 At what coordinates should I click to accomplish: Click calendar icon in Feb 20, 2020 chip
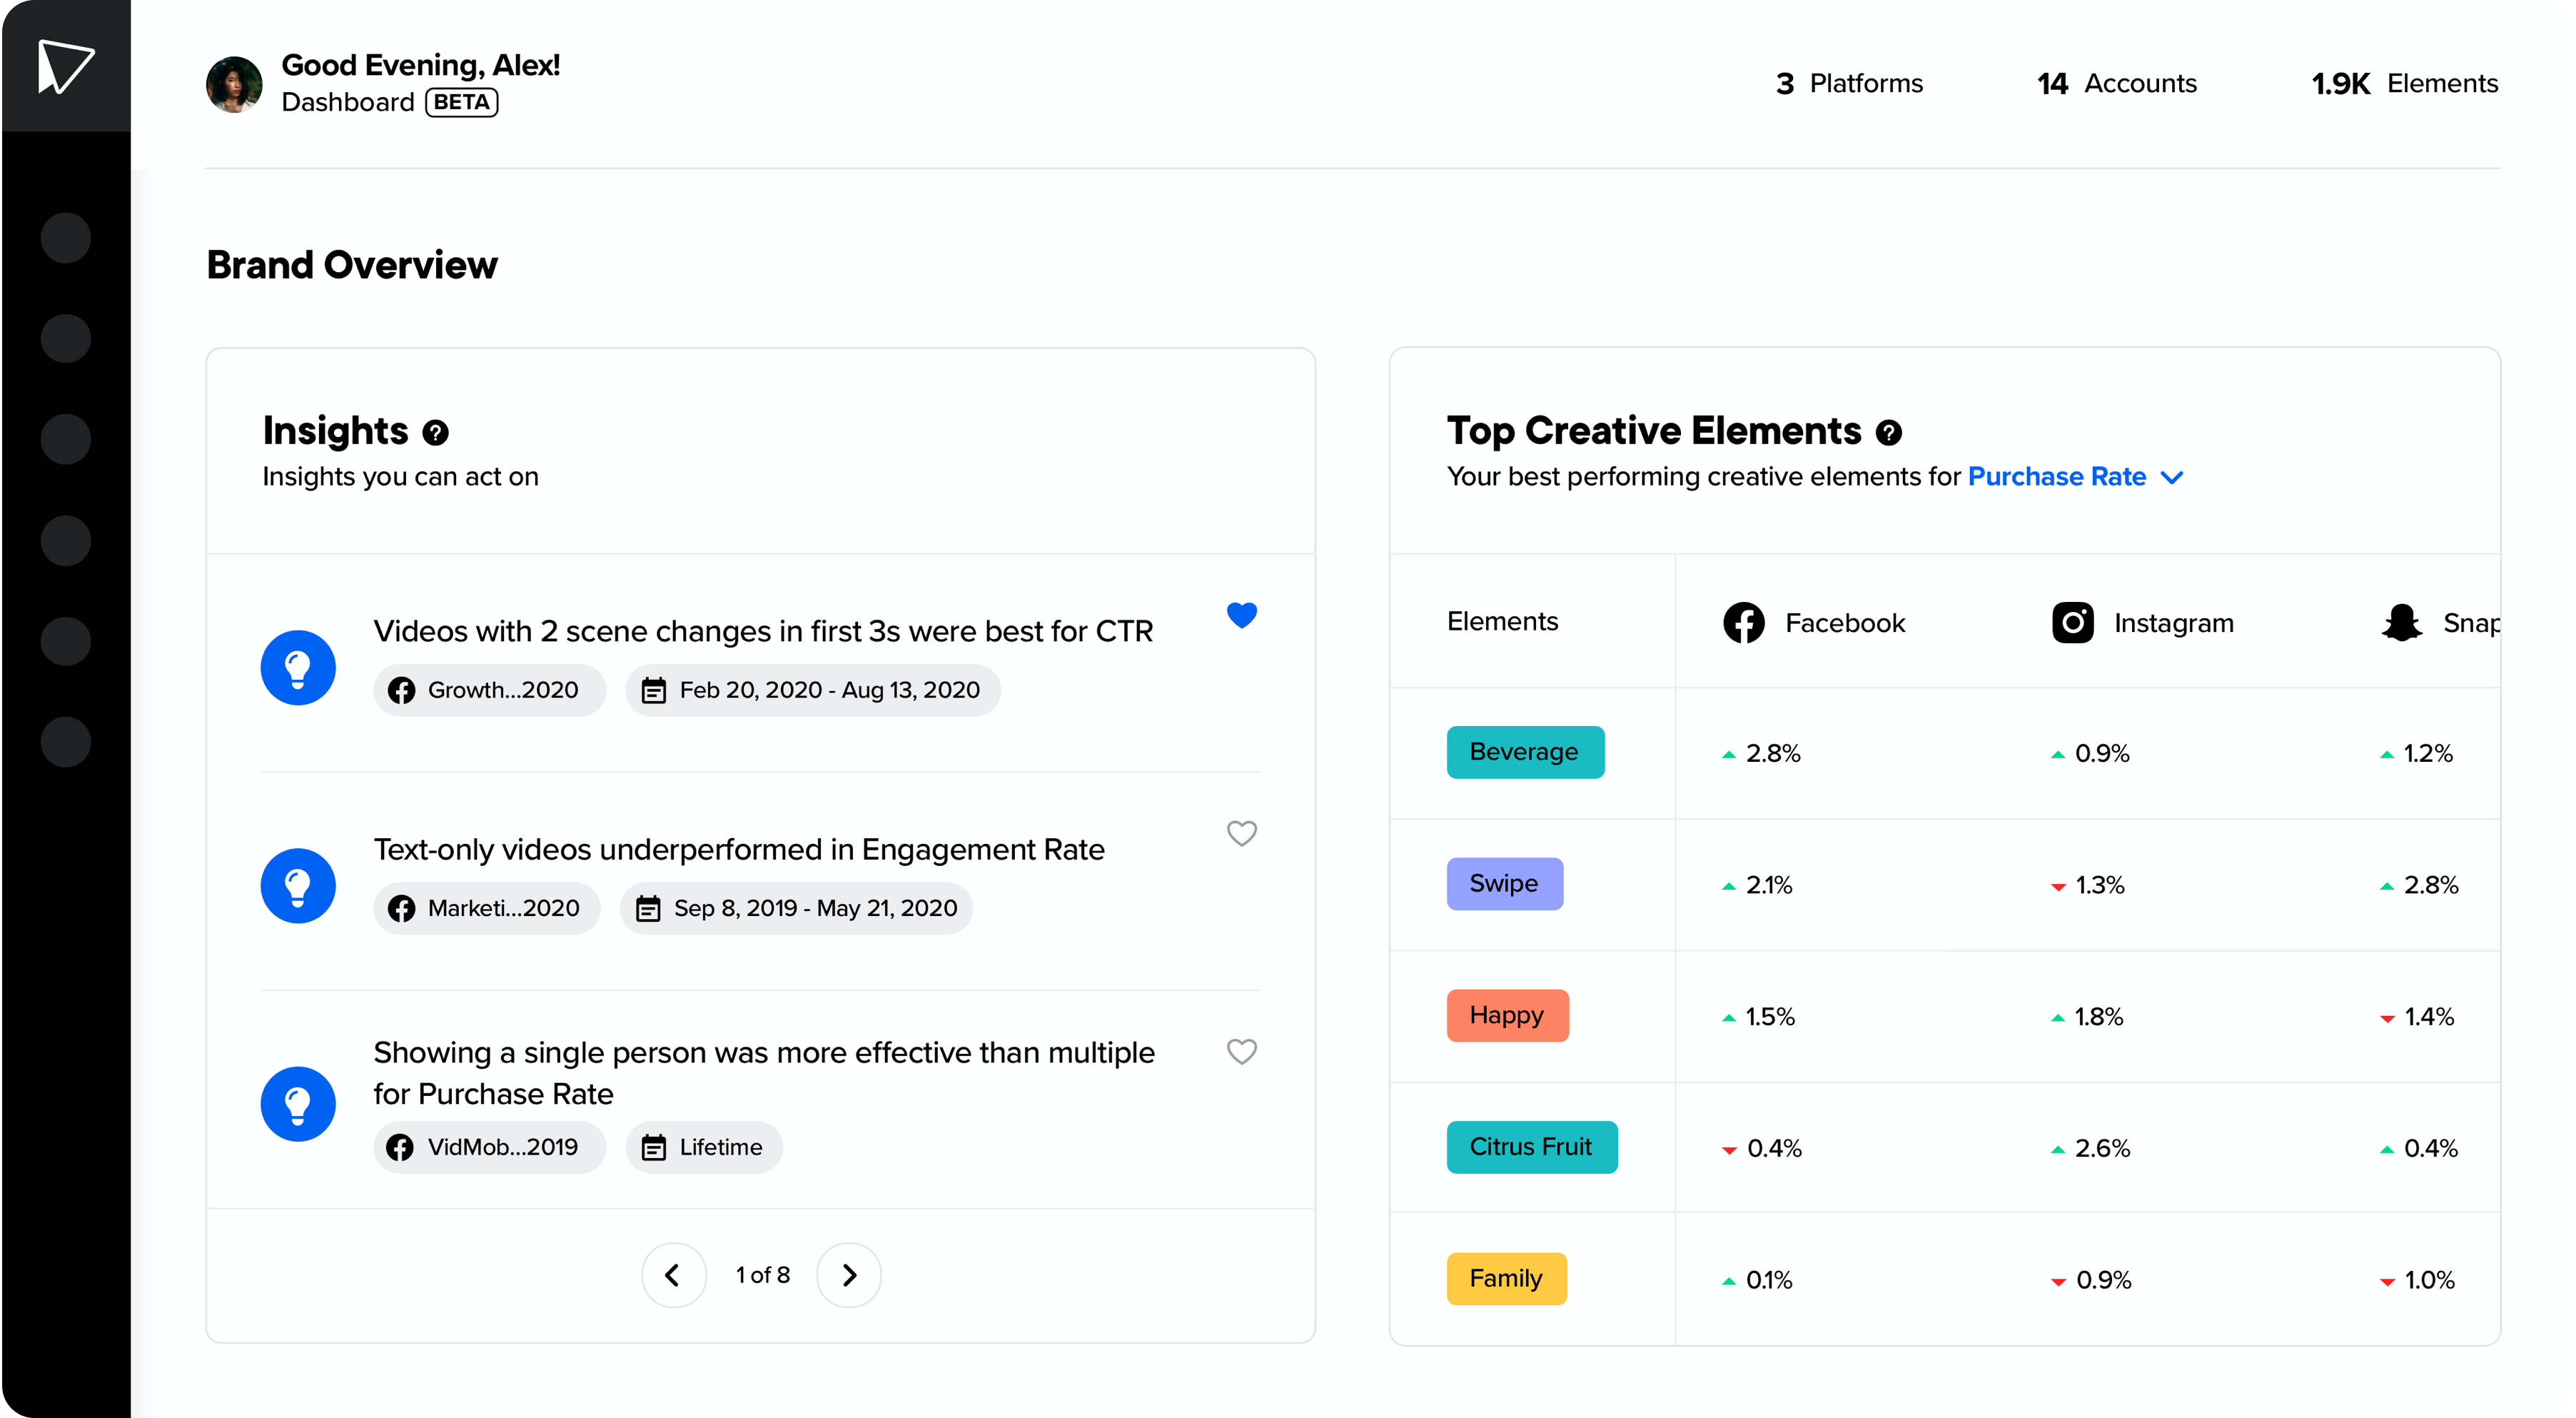654,691
